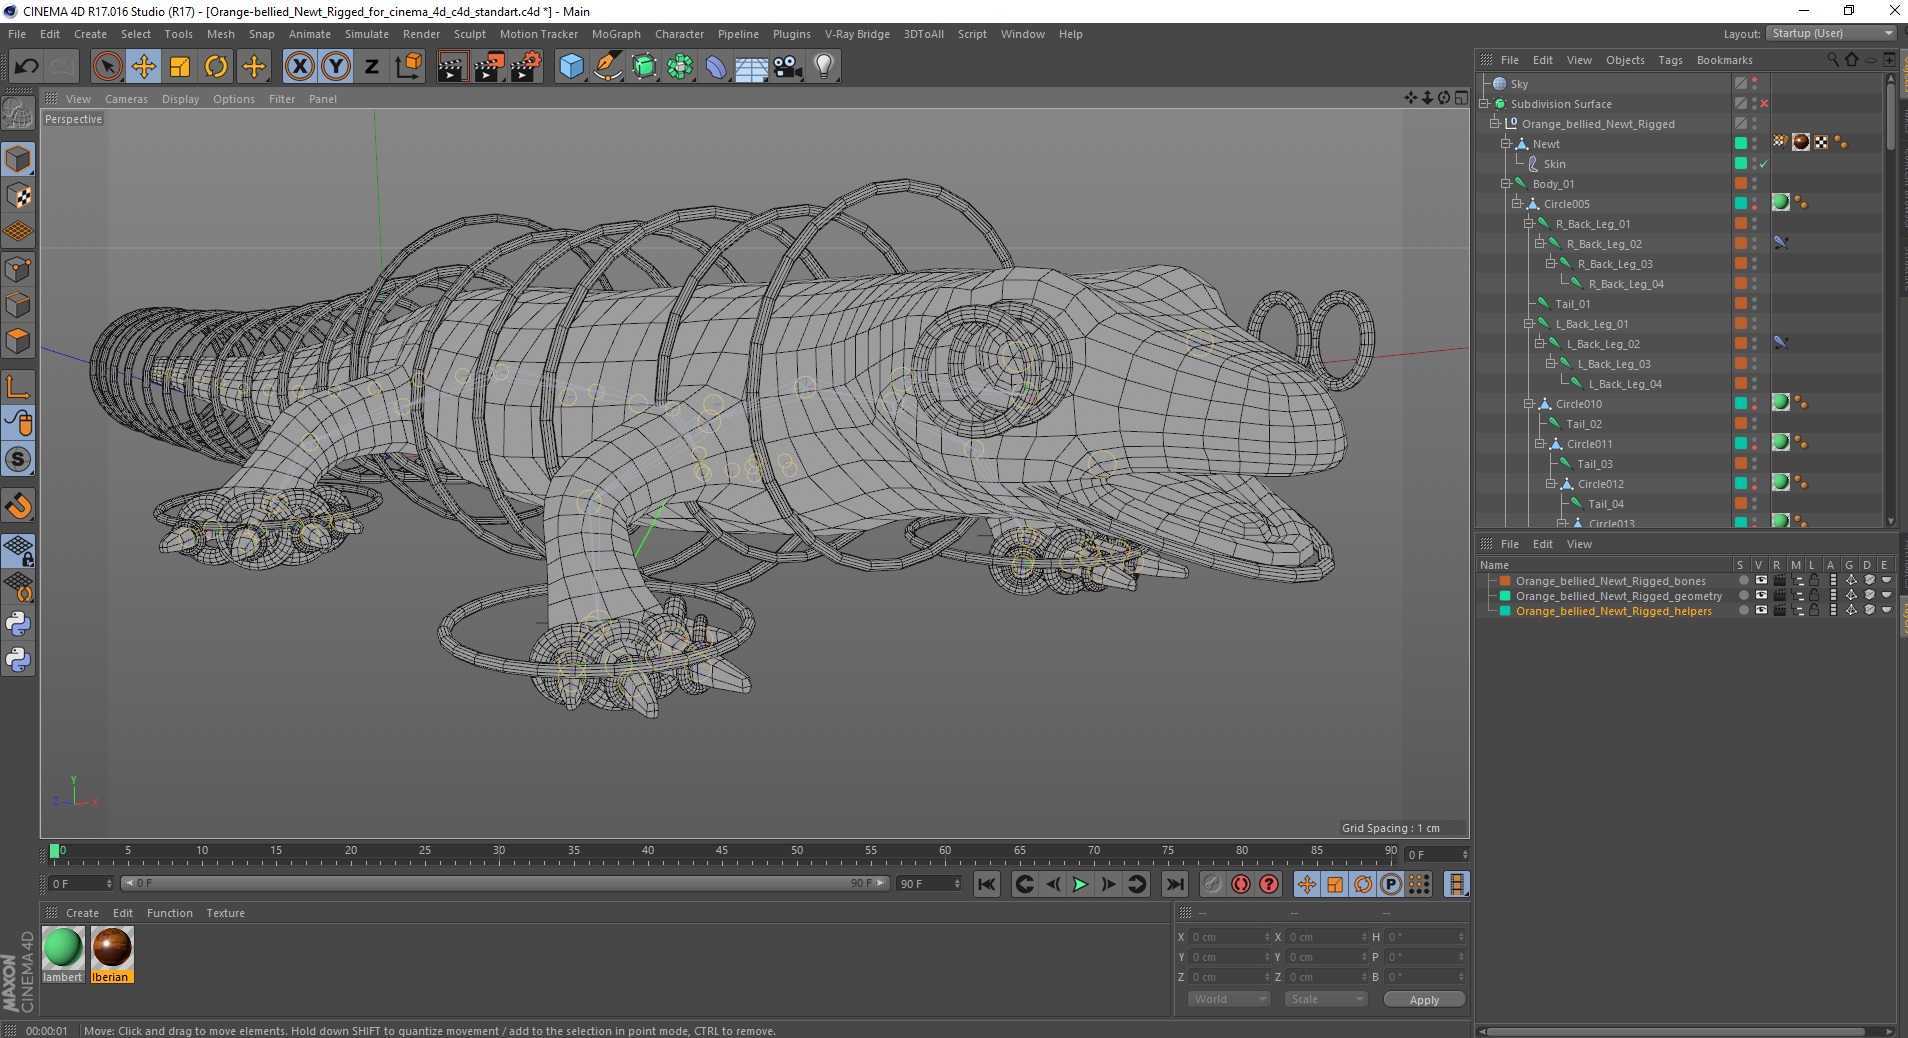Viewport: 1908px width, 1038px height.
Task: Toggle coordinate system icon
Action: (x=408, y=67)
